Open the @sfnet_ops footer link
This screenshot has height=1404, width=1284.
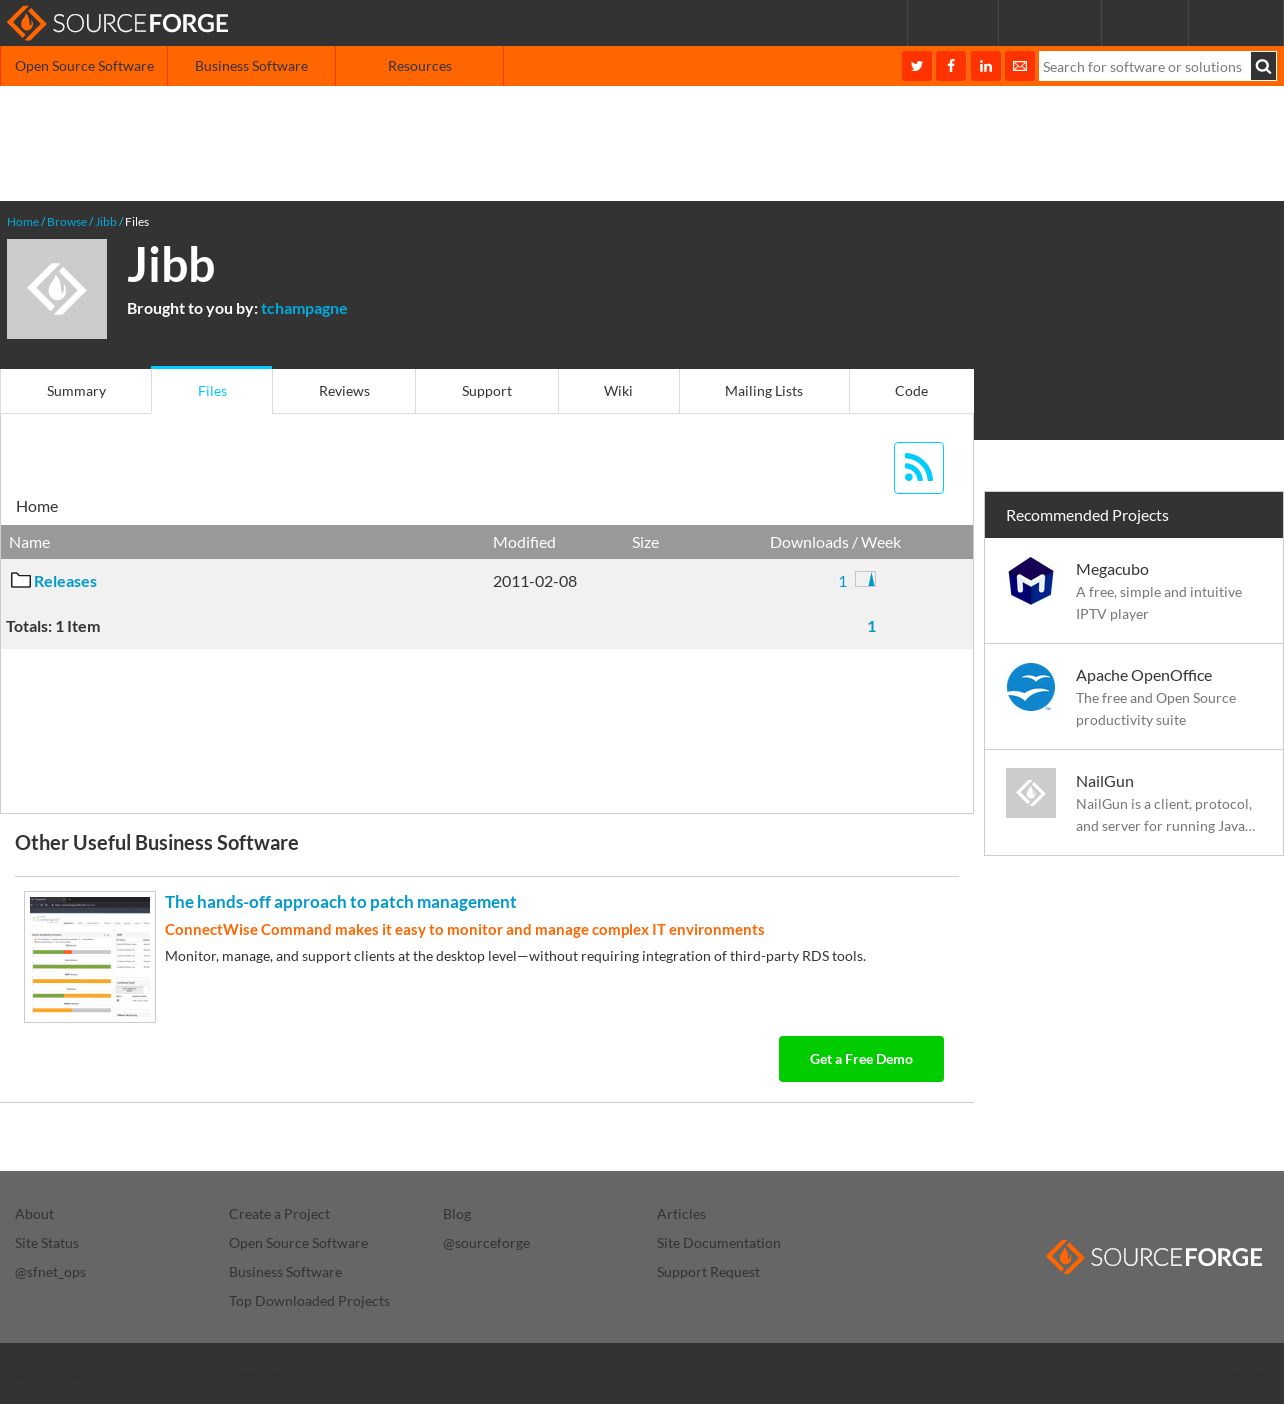(50, 1272)
